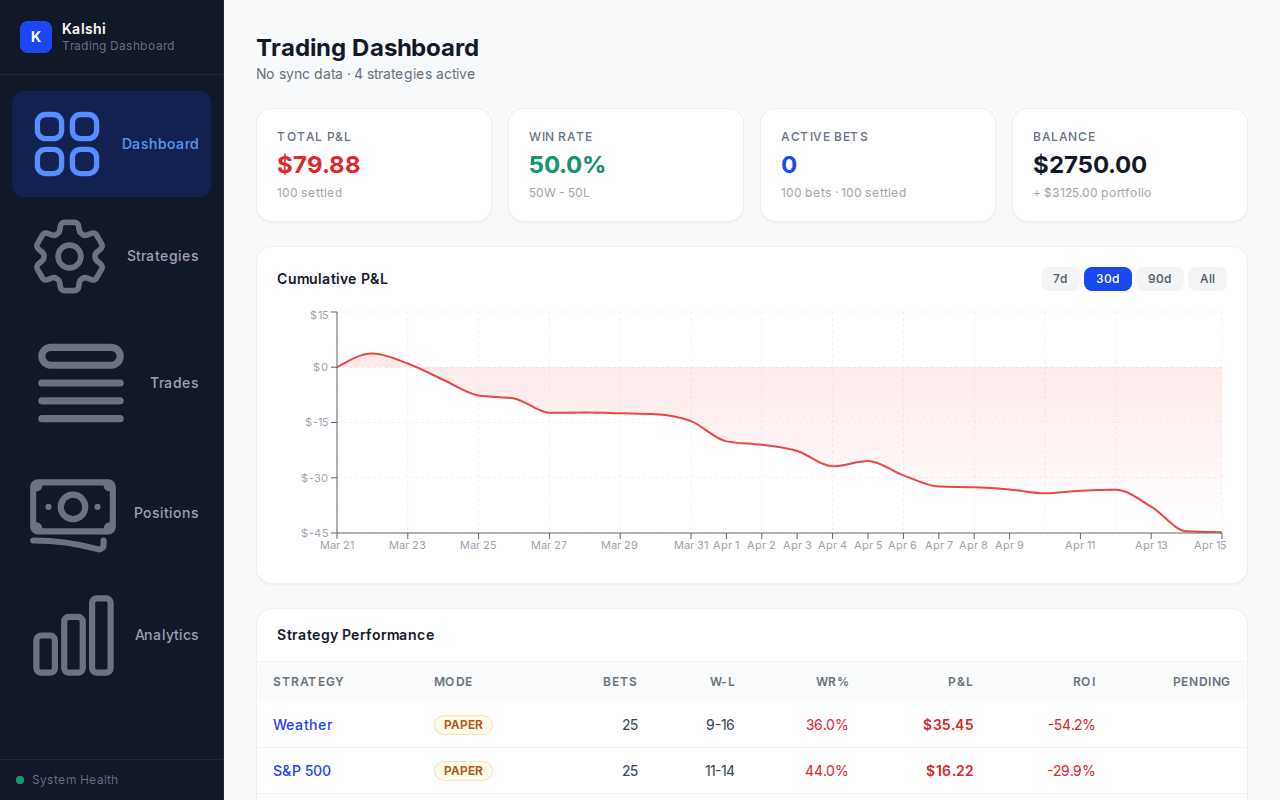
Task: Switch chart range to 90d
Action: point(1160,279)
